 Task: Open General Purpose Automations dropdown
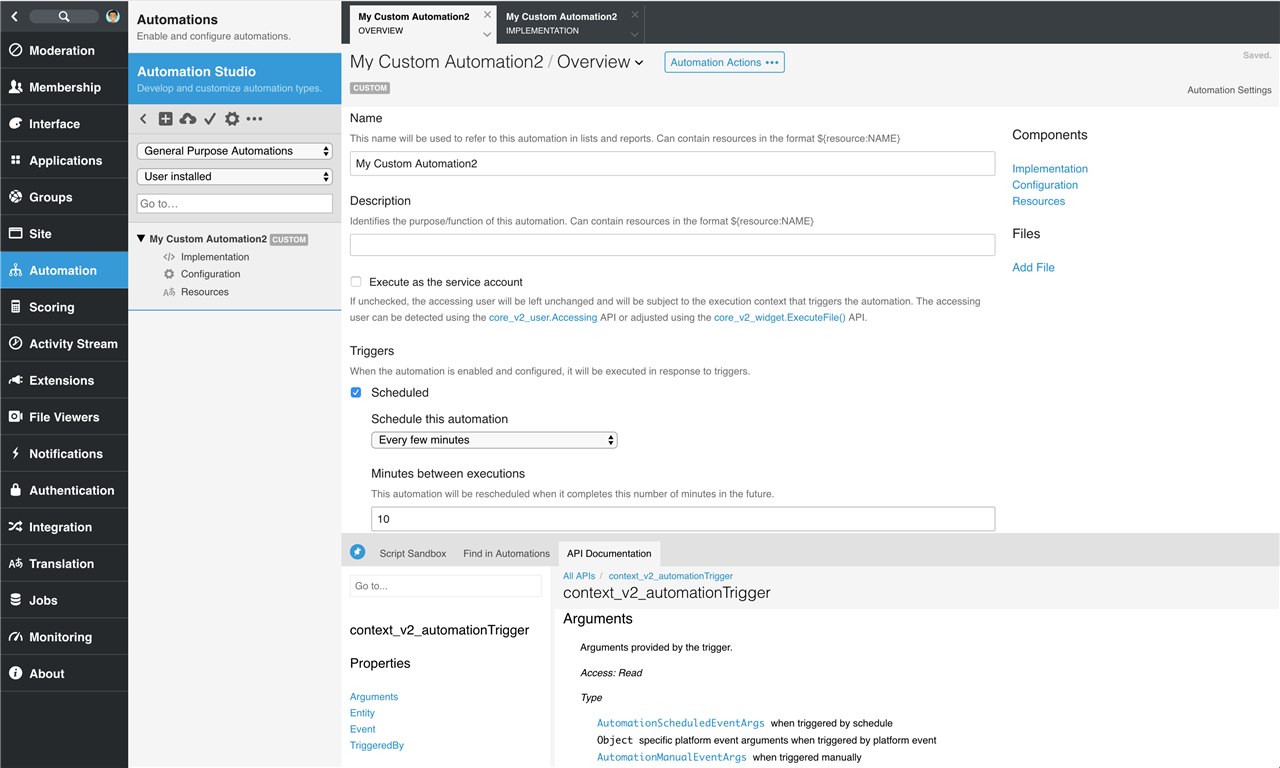[235, 151]
